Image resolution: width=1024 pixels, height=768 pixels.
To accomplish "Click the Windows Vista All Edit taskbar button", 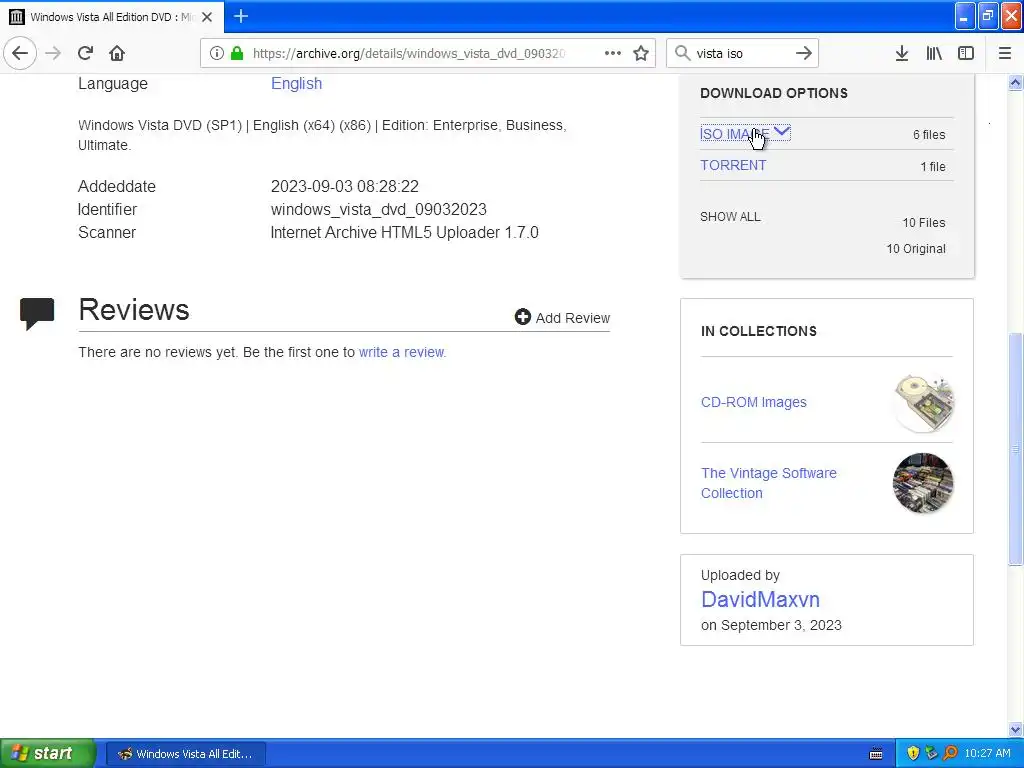I will (185, 754).
